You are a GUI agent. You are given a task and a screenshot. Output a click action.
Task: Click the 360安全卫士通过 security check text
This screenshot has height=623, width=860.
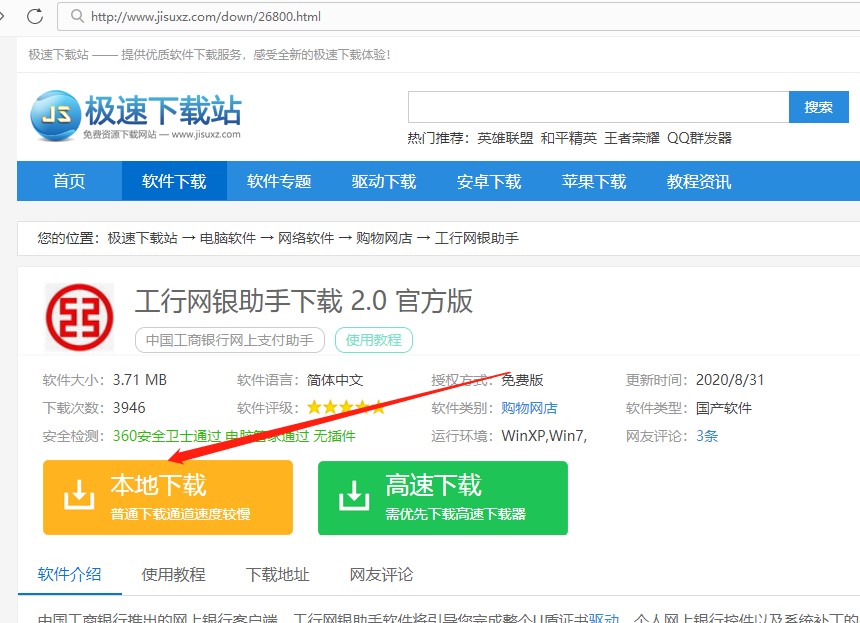pyautogui.click(x=167, y=436)
